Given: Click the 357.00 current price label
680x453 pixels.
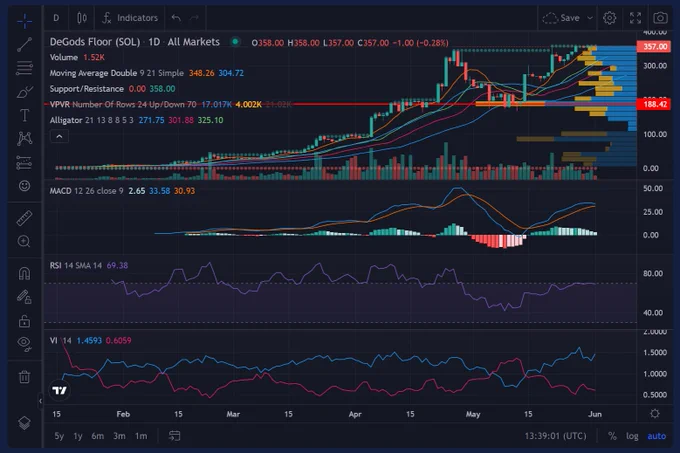Looking at the screenshot, I should [654, 46].
